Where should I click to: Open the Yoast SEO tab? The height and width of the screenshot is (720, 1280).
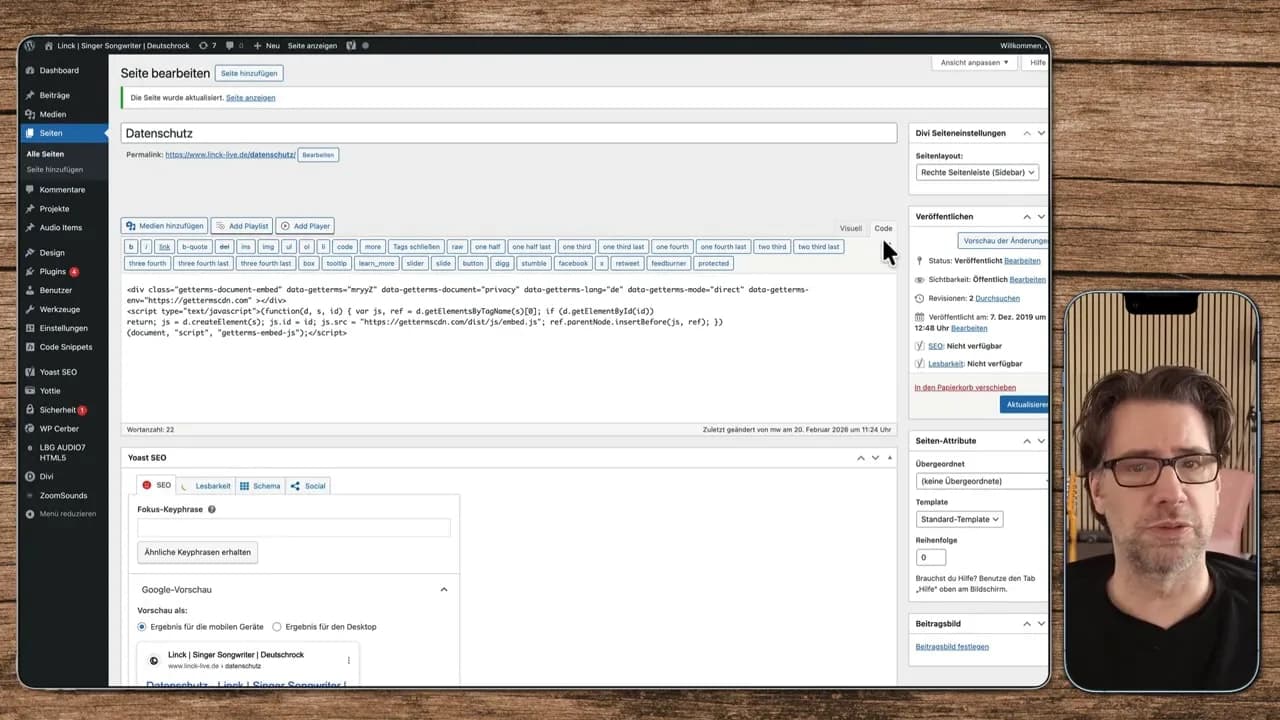tap(157, 485)
